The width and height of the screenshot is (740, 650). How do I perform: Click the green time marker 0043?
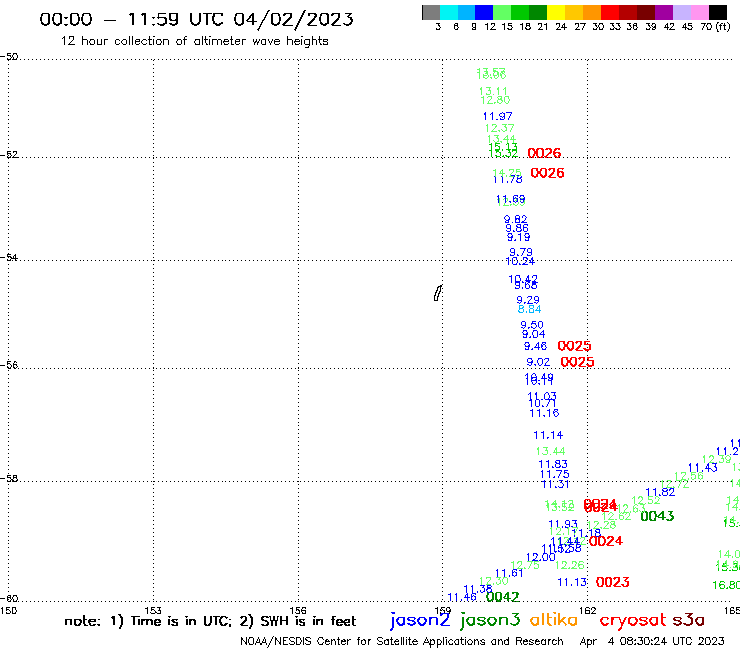click(x=657, y=516)
